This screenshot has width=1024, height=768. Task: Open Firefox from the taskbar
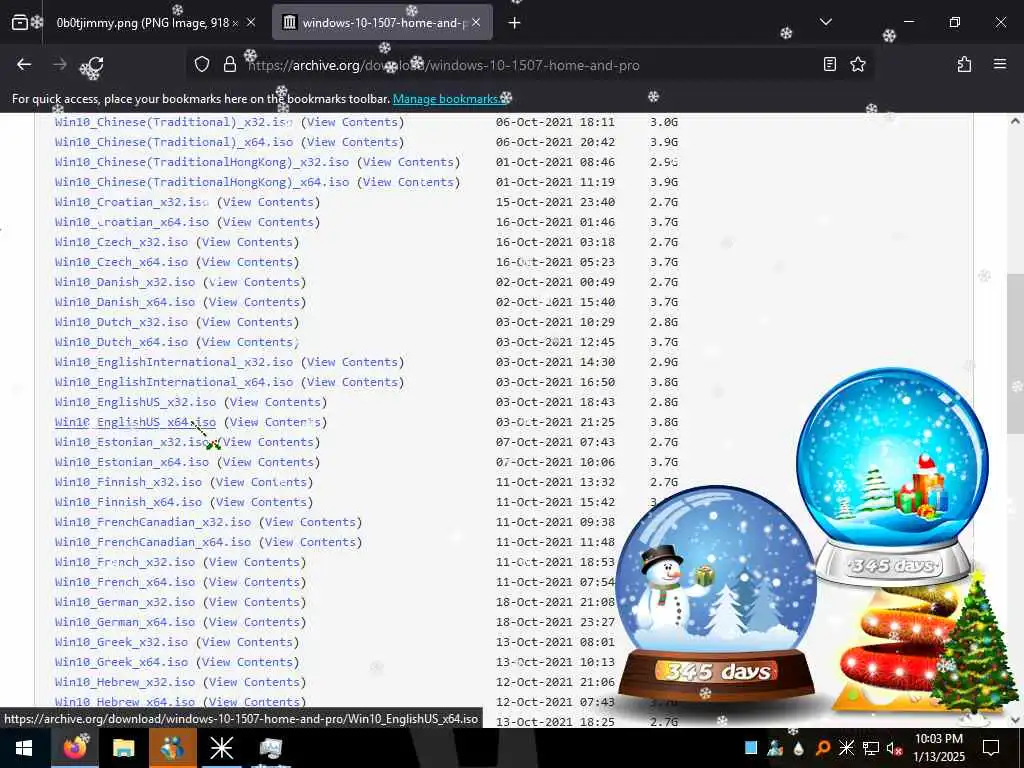tap(74, 748)
